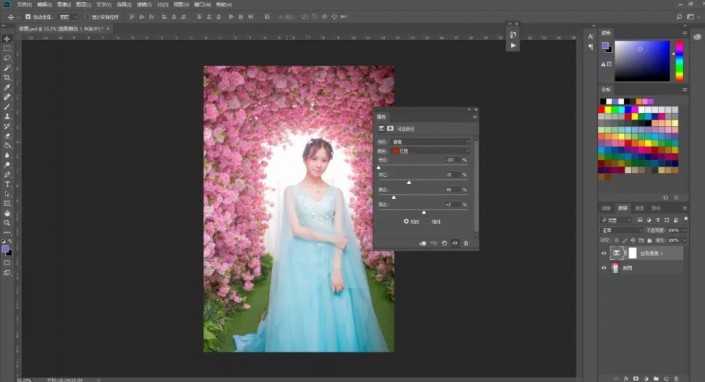Open the Preset dropdown in Properties panel
Screen dimensions: 705x382
coord(430,142)
